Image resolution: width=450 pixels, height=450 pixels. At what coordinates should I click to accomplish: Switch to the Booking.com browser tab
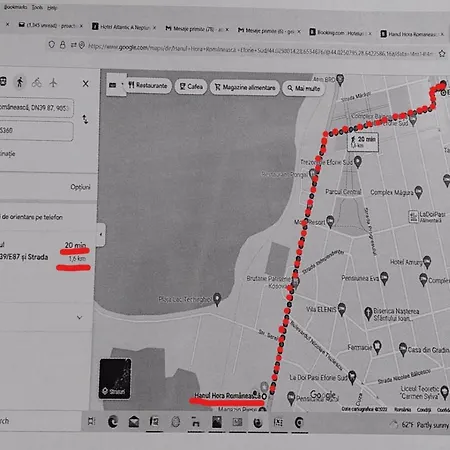340,33
